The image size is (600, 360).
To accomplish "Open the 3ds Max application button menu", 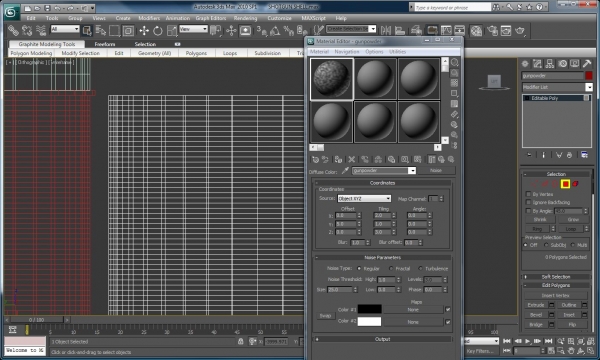I will (x=11, y=12).
